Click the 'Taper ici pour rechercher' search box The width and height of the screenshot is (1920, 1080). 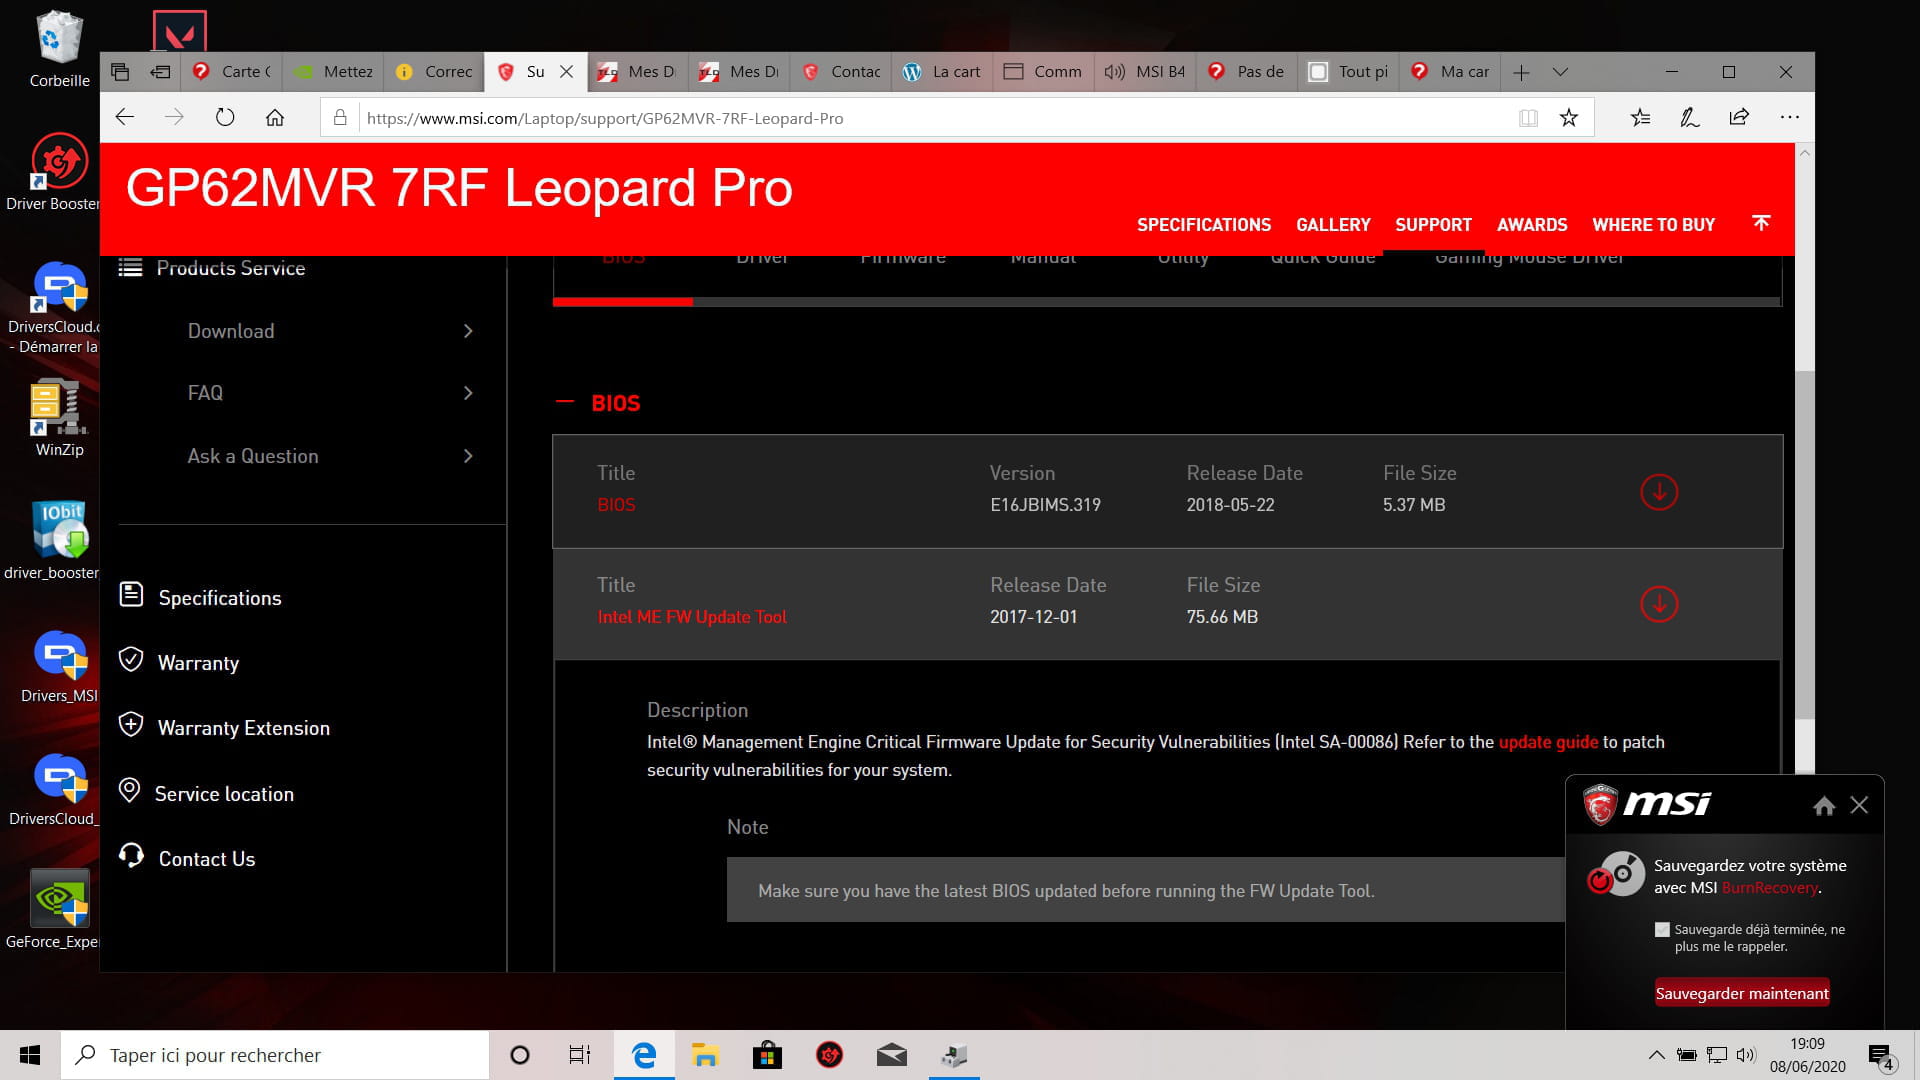275,1055
